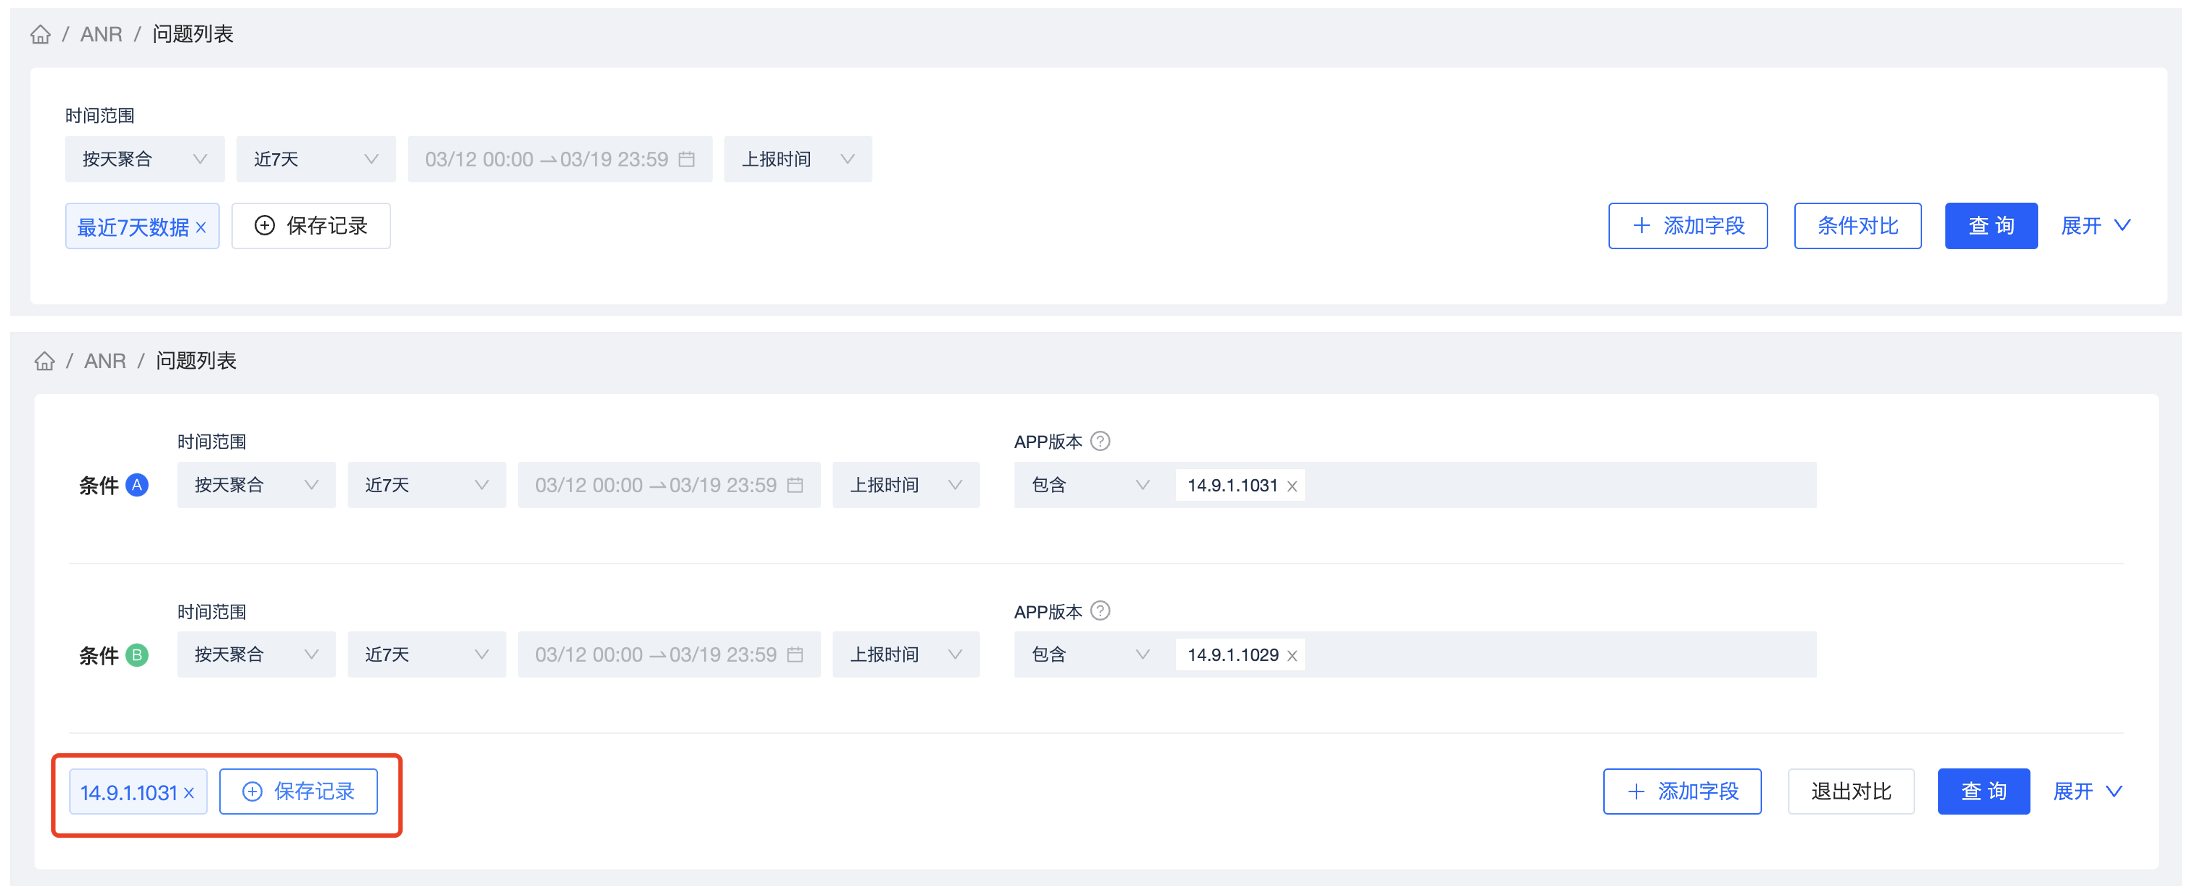
Task: Open 包含 dropdown for 条件 A
Action: [x=1091, y=485]
